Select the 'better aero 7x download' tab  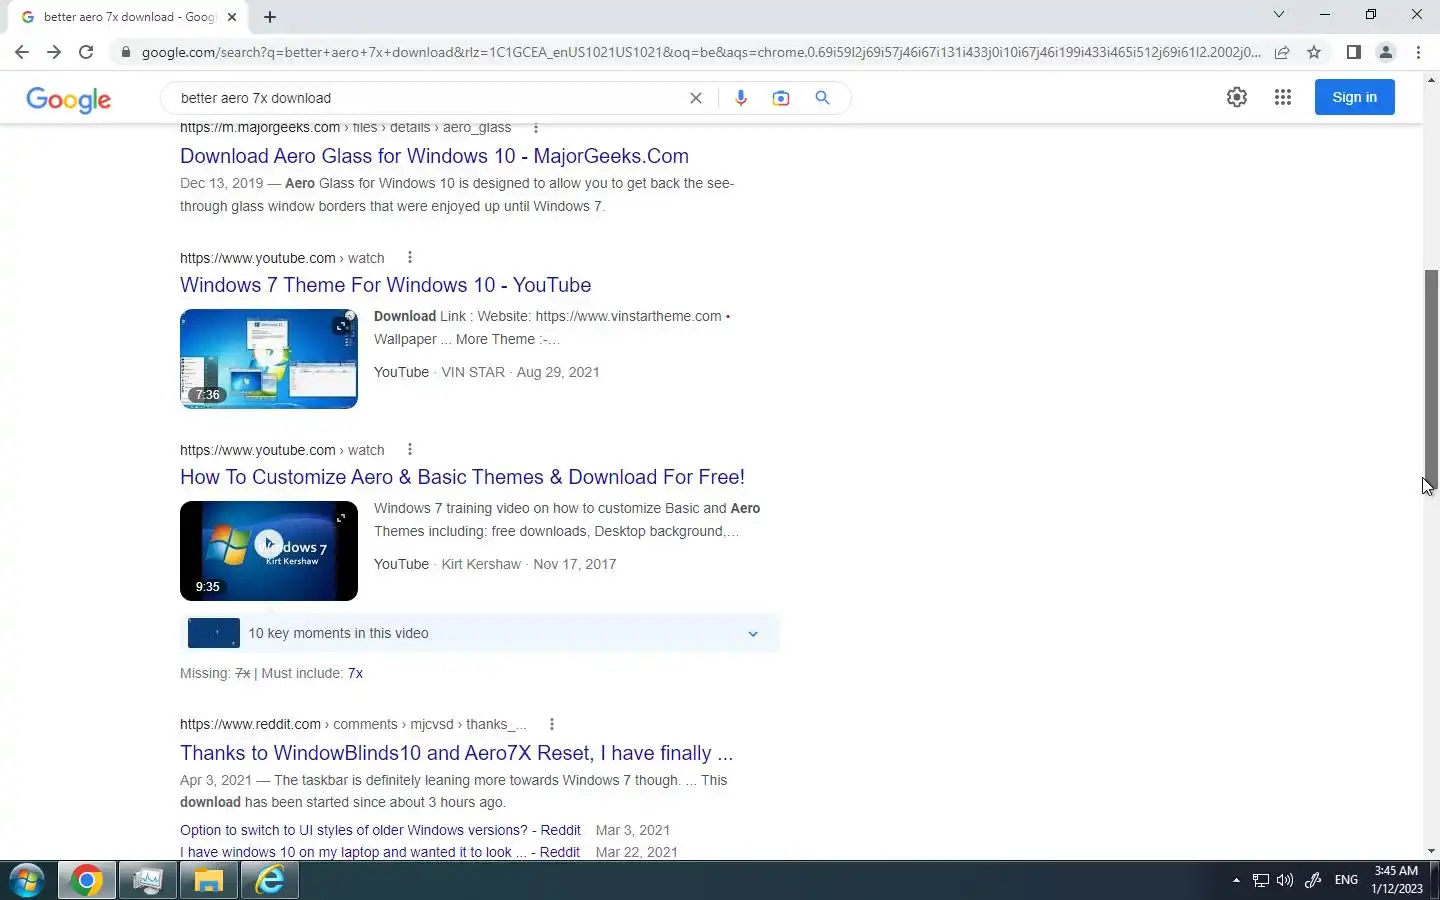pyautogui.click(x=129, y=17)
